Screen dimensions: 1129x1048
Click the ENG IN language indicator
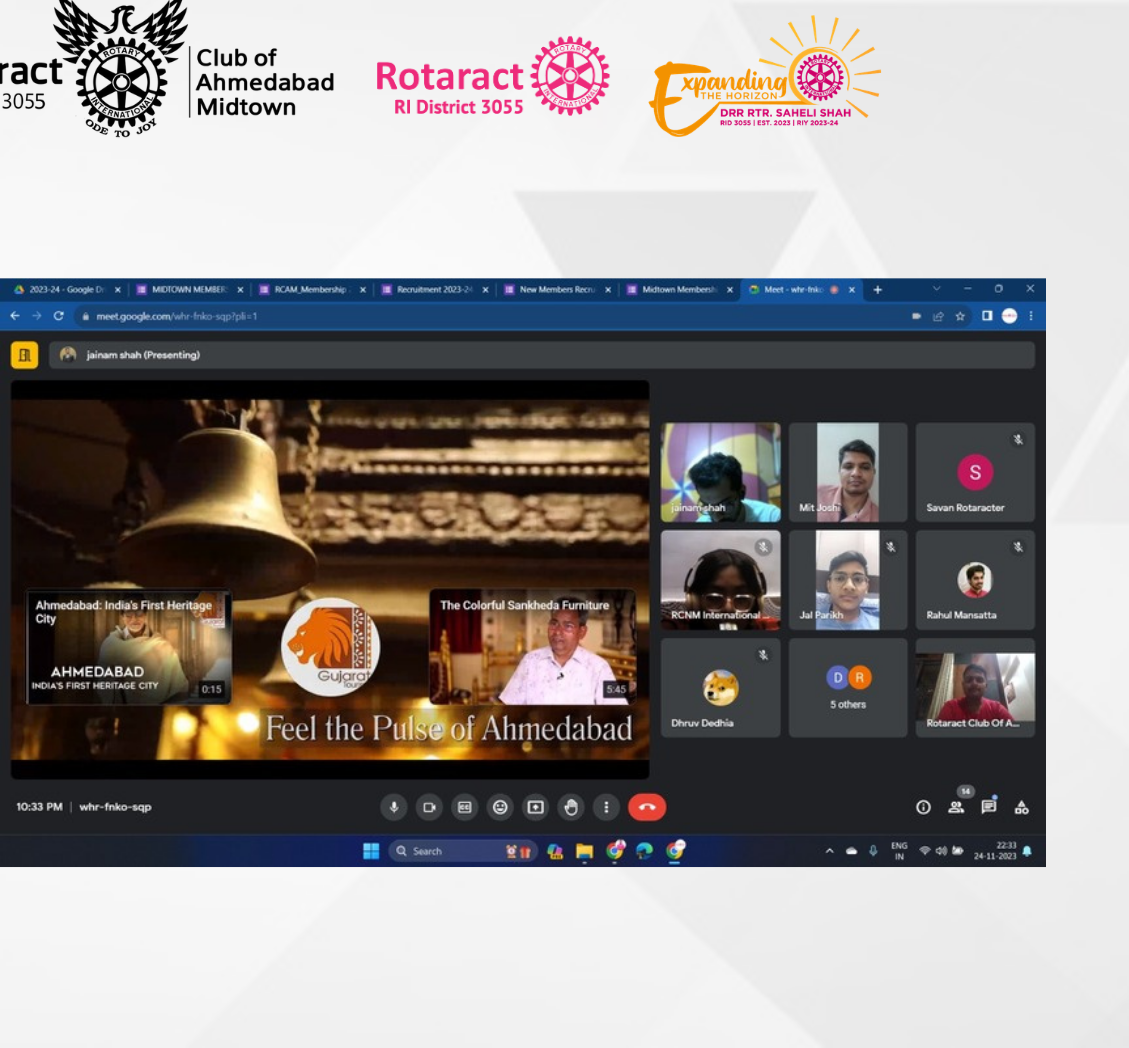[899, 851]
